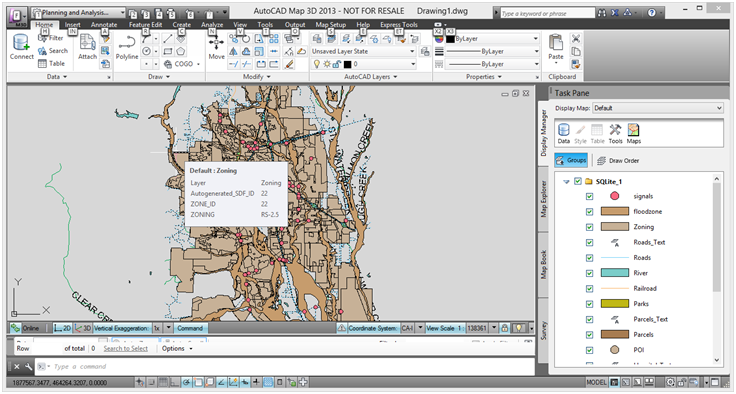
Task: Click the Command button on status bar
Action: pyautogui.click(x=190, y=328)
